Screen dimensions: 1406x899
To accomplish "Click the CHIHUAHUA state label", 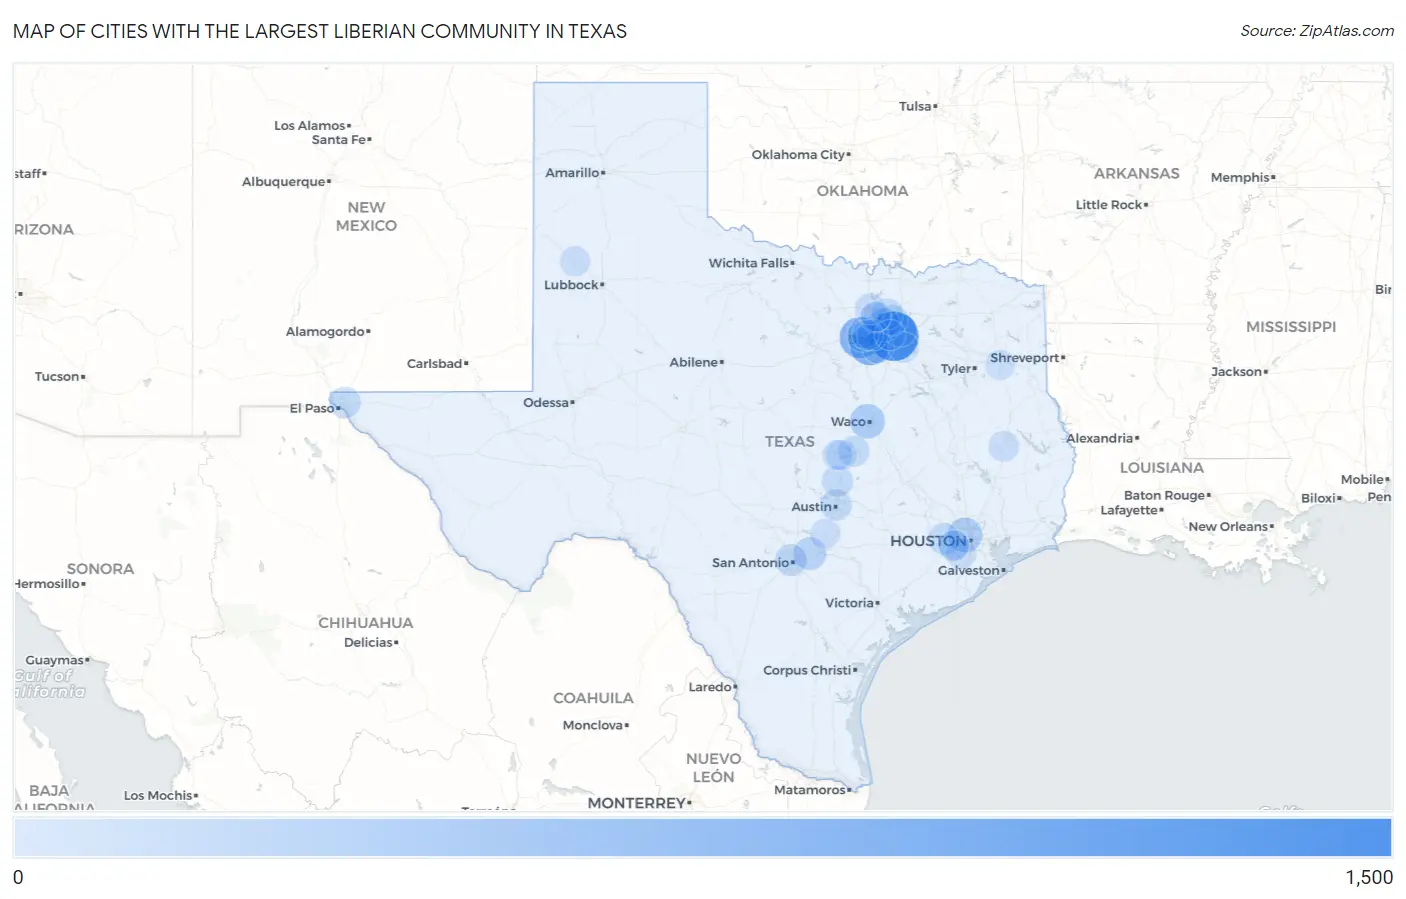I will [366, 623].
